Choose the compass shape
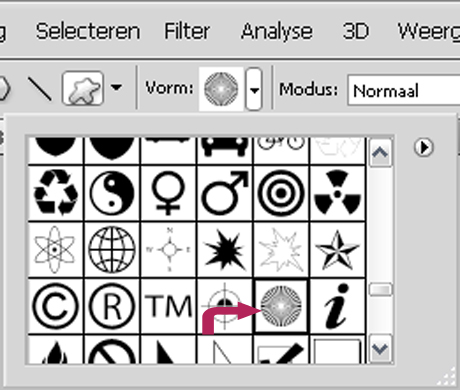 click(x=168, y=249)
